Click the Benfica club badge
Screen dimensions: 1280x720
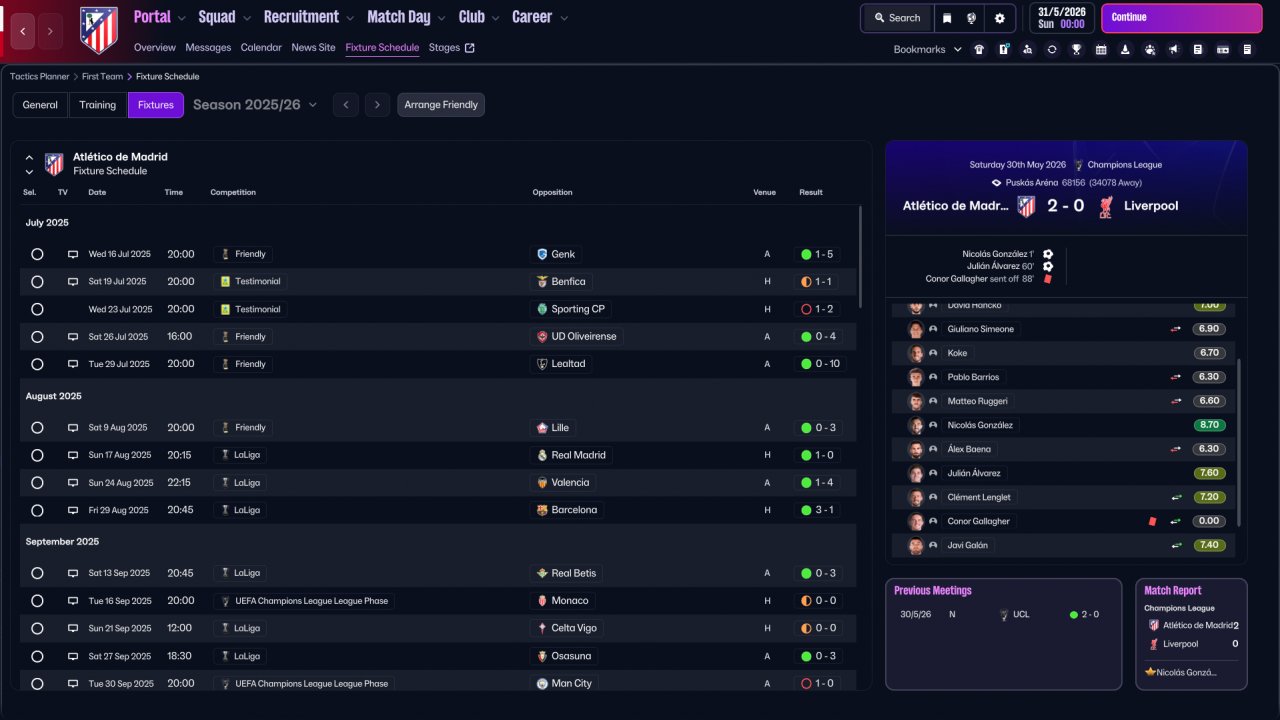click(x=542, y=282)
